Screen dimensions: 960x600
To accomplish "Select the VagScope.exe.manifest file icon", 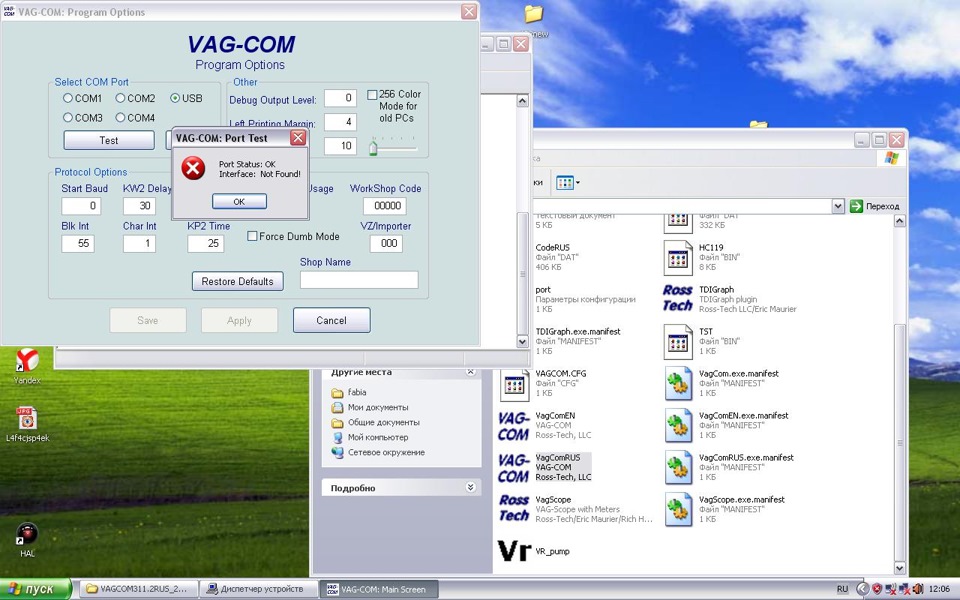I will 678,509.
